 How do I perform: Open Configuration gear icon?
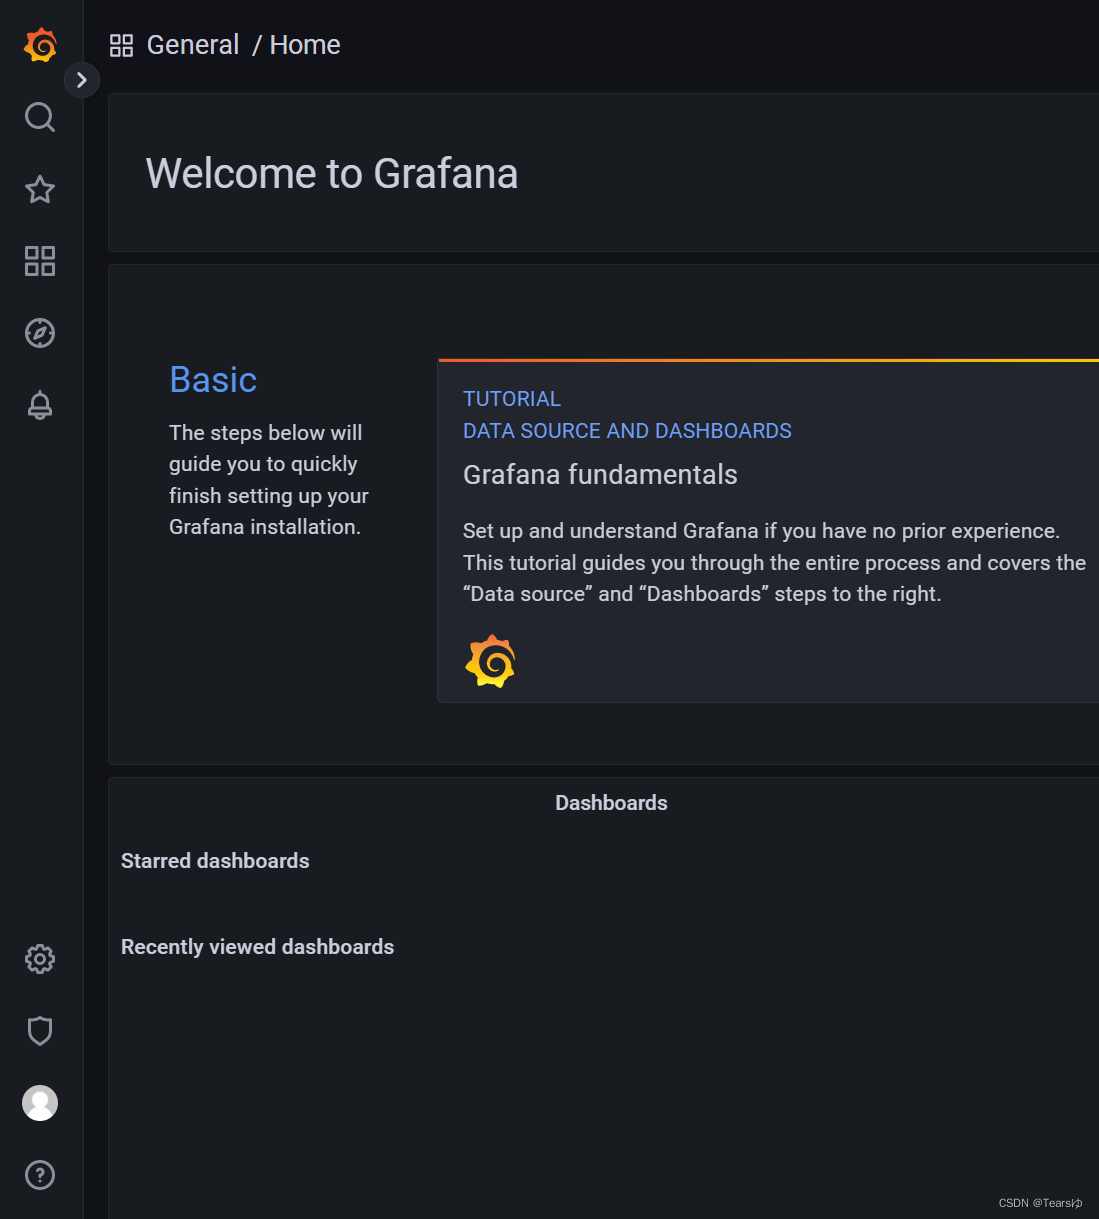40,959
